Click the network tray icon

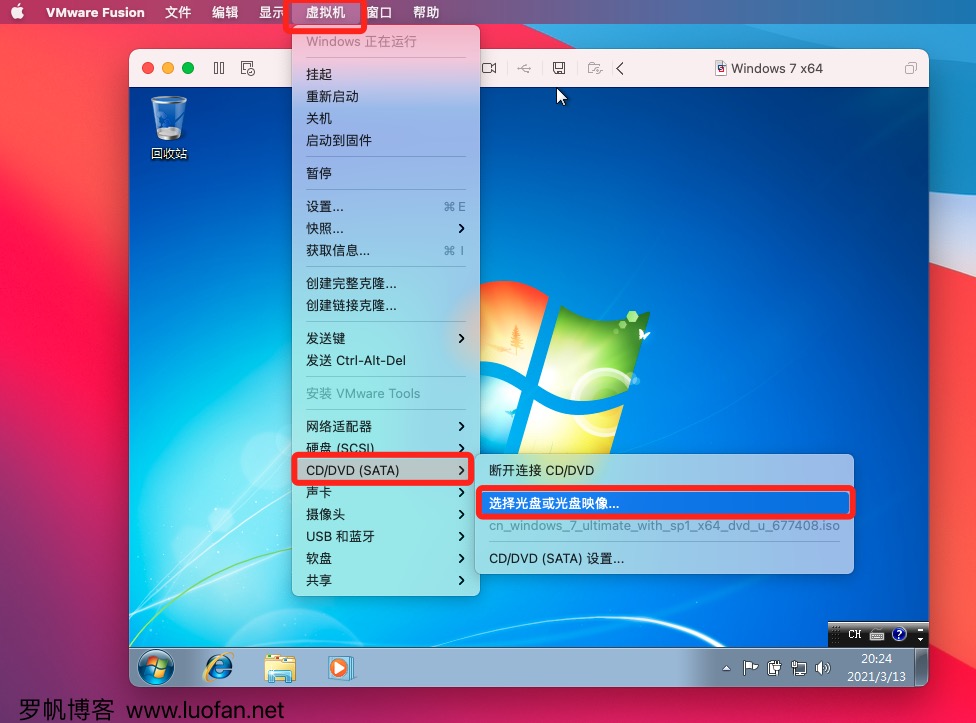click(x=799, y=668)
